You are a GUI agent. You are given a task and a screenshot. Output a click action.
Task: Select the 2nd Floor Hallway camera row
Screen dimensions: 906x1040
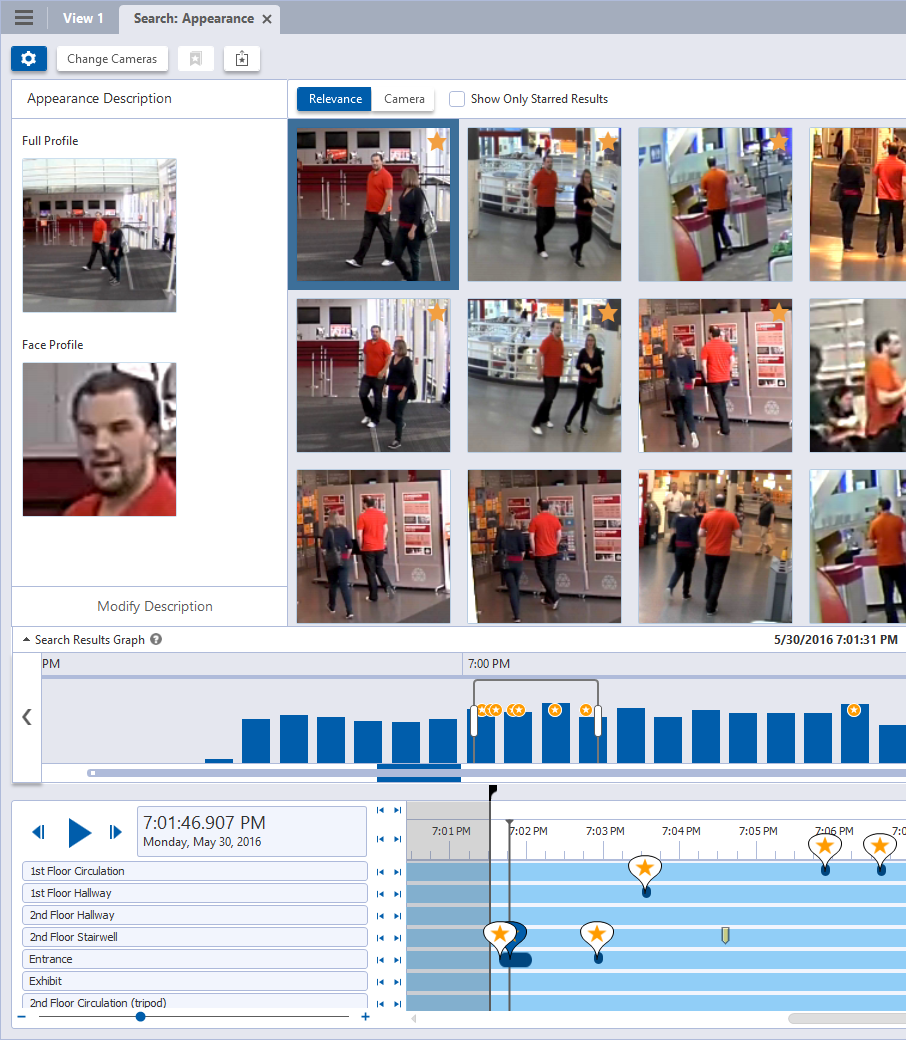coord(195,915)
